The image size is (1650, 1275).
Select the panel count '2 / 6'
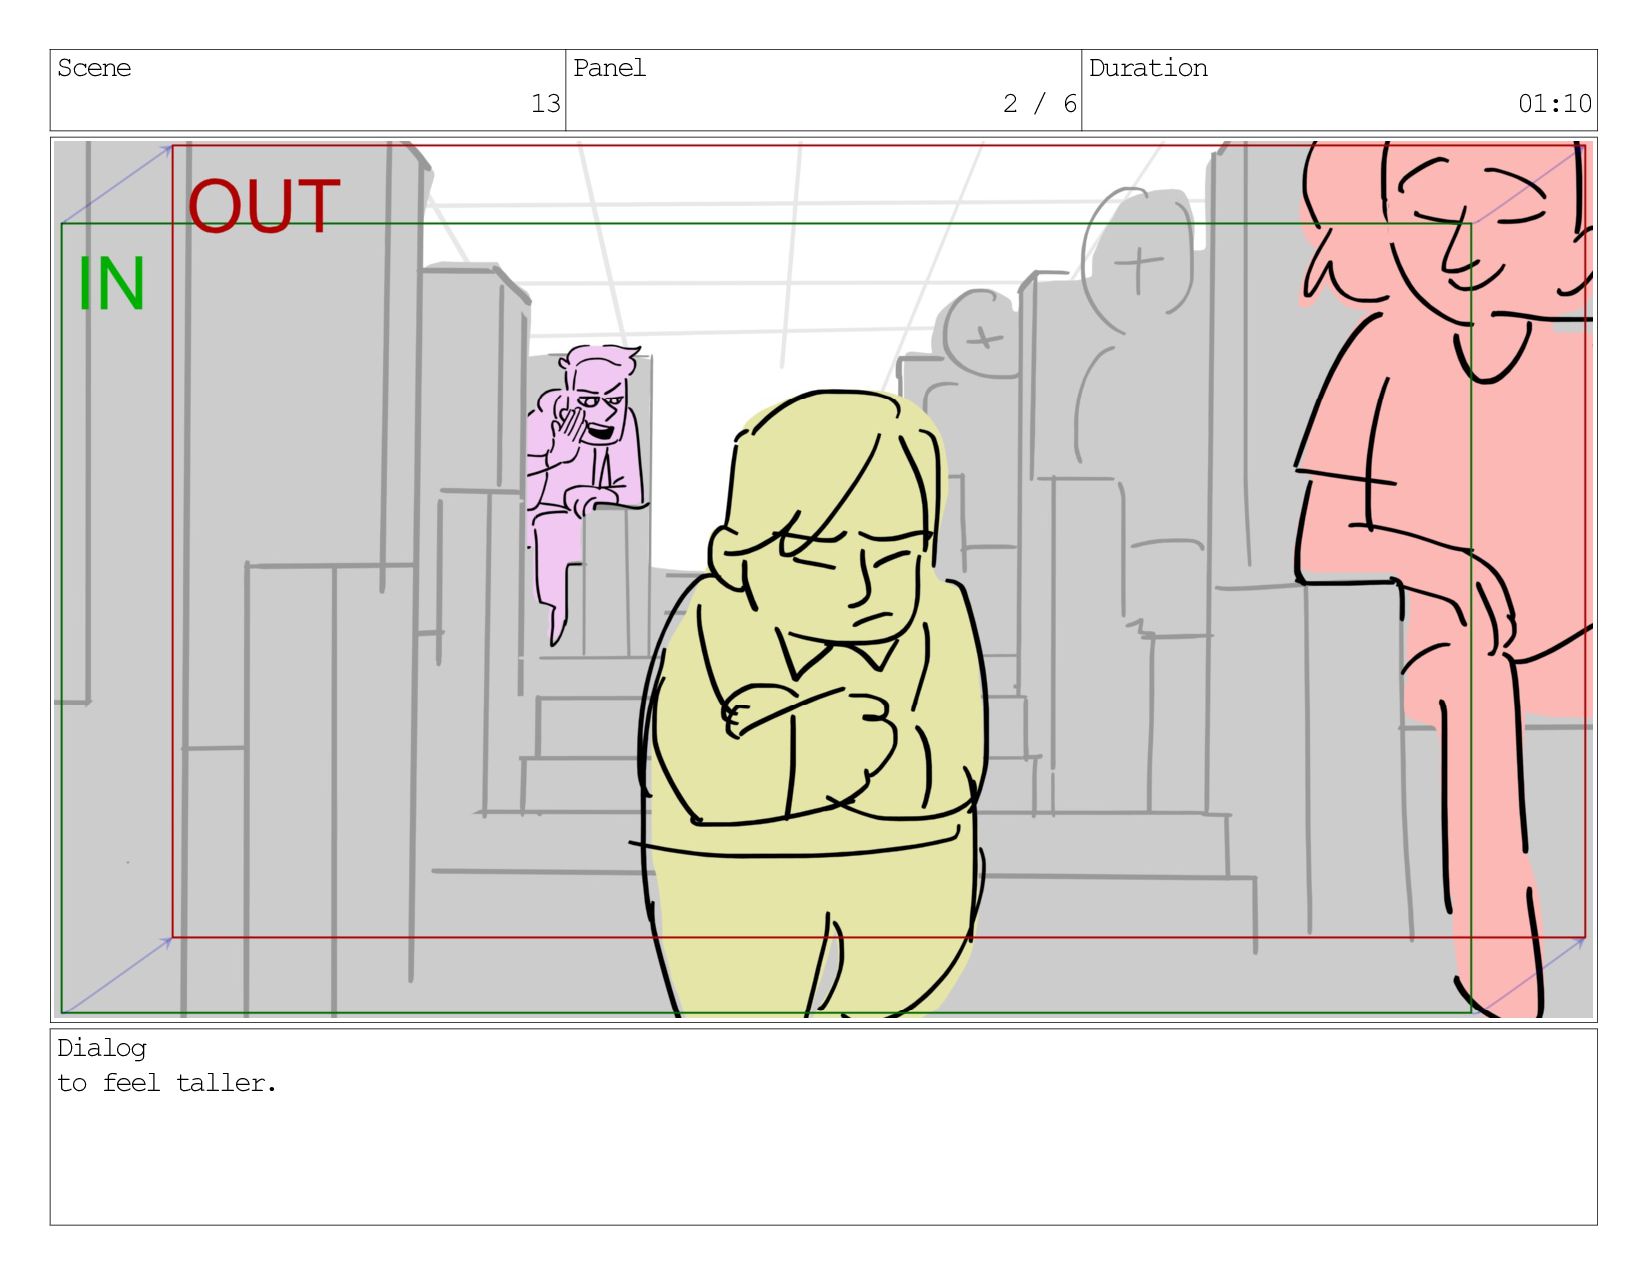click(1040, 103)
